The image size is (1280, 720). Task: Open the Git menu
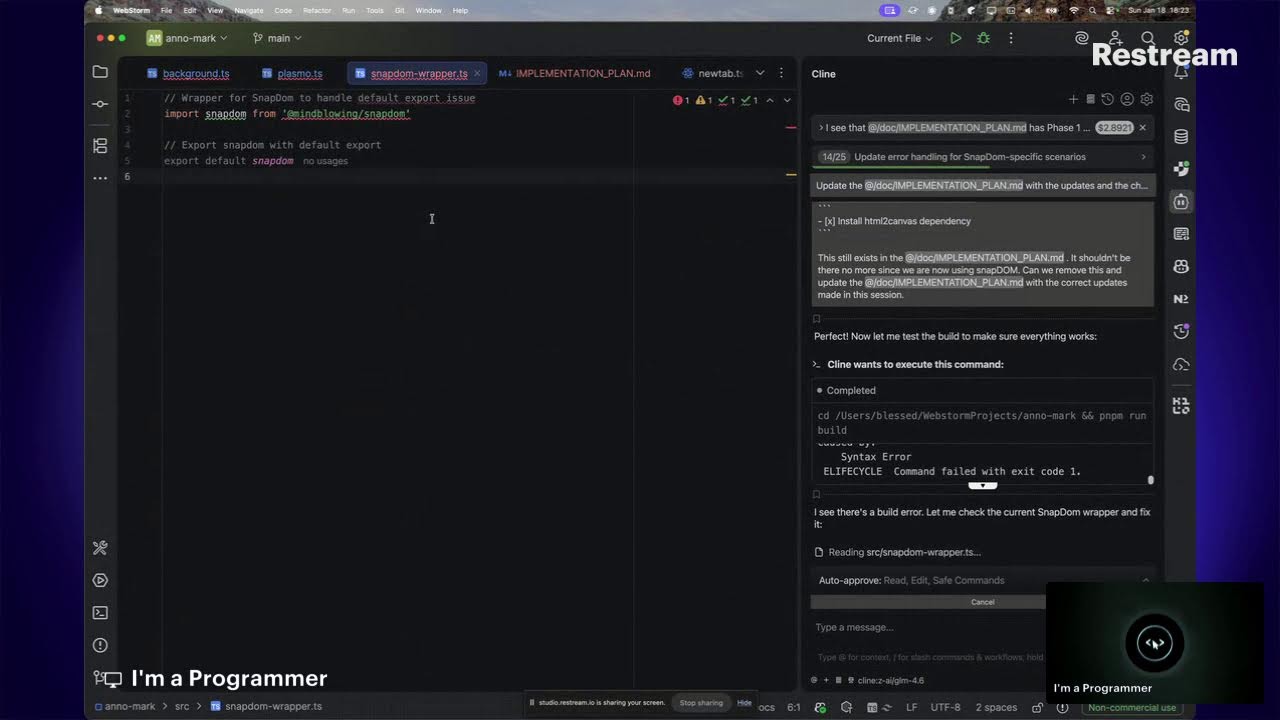(x=400, y=10)
